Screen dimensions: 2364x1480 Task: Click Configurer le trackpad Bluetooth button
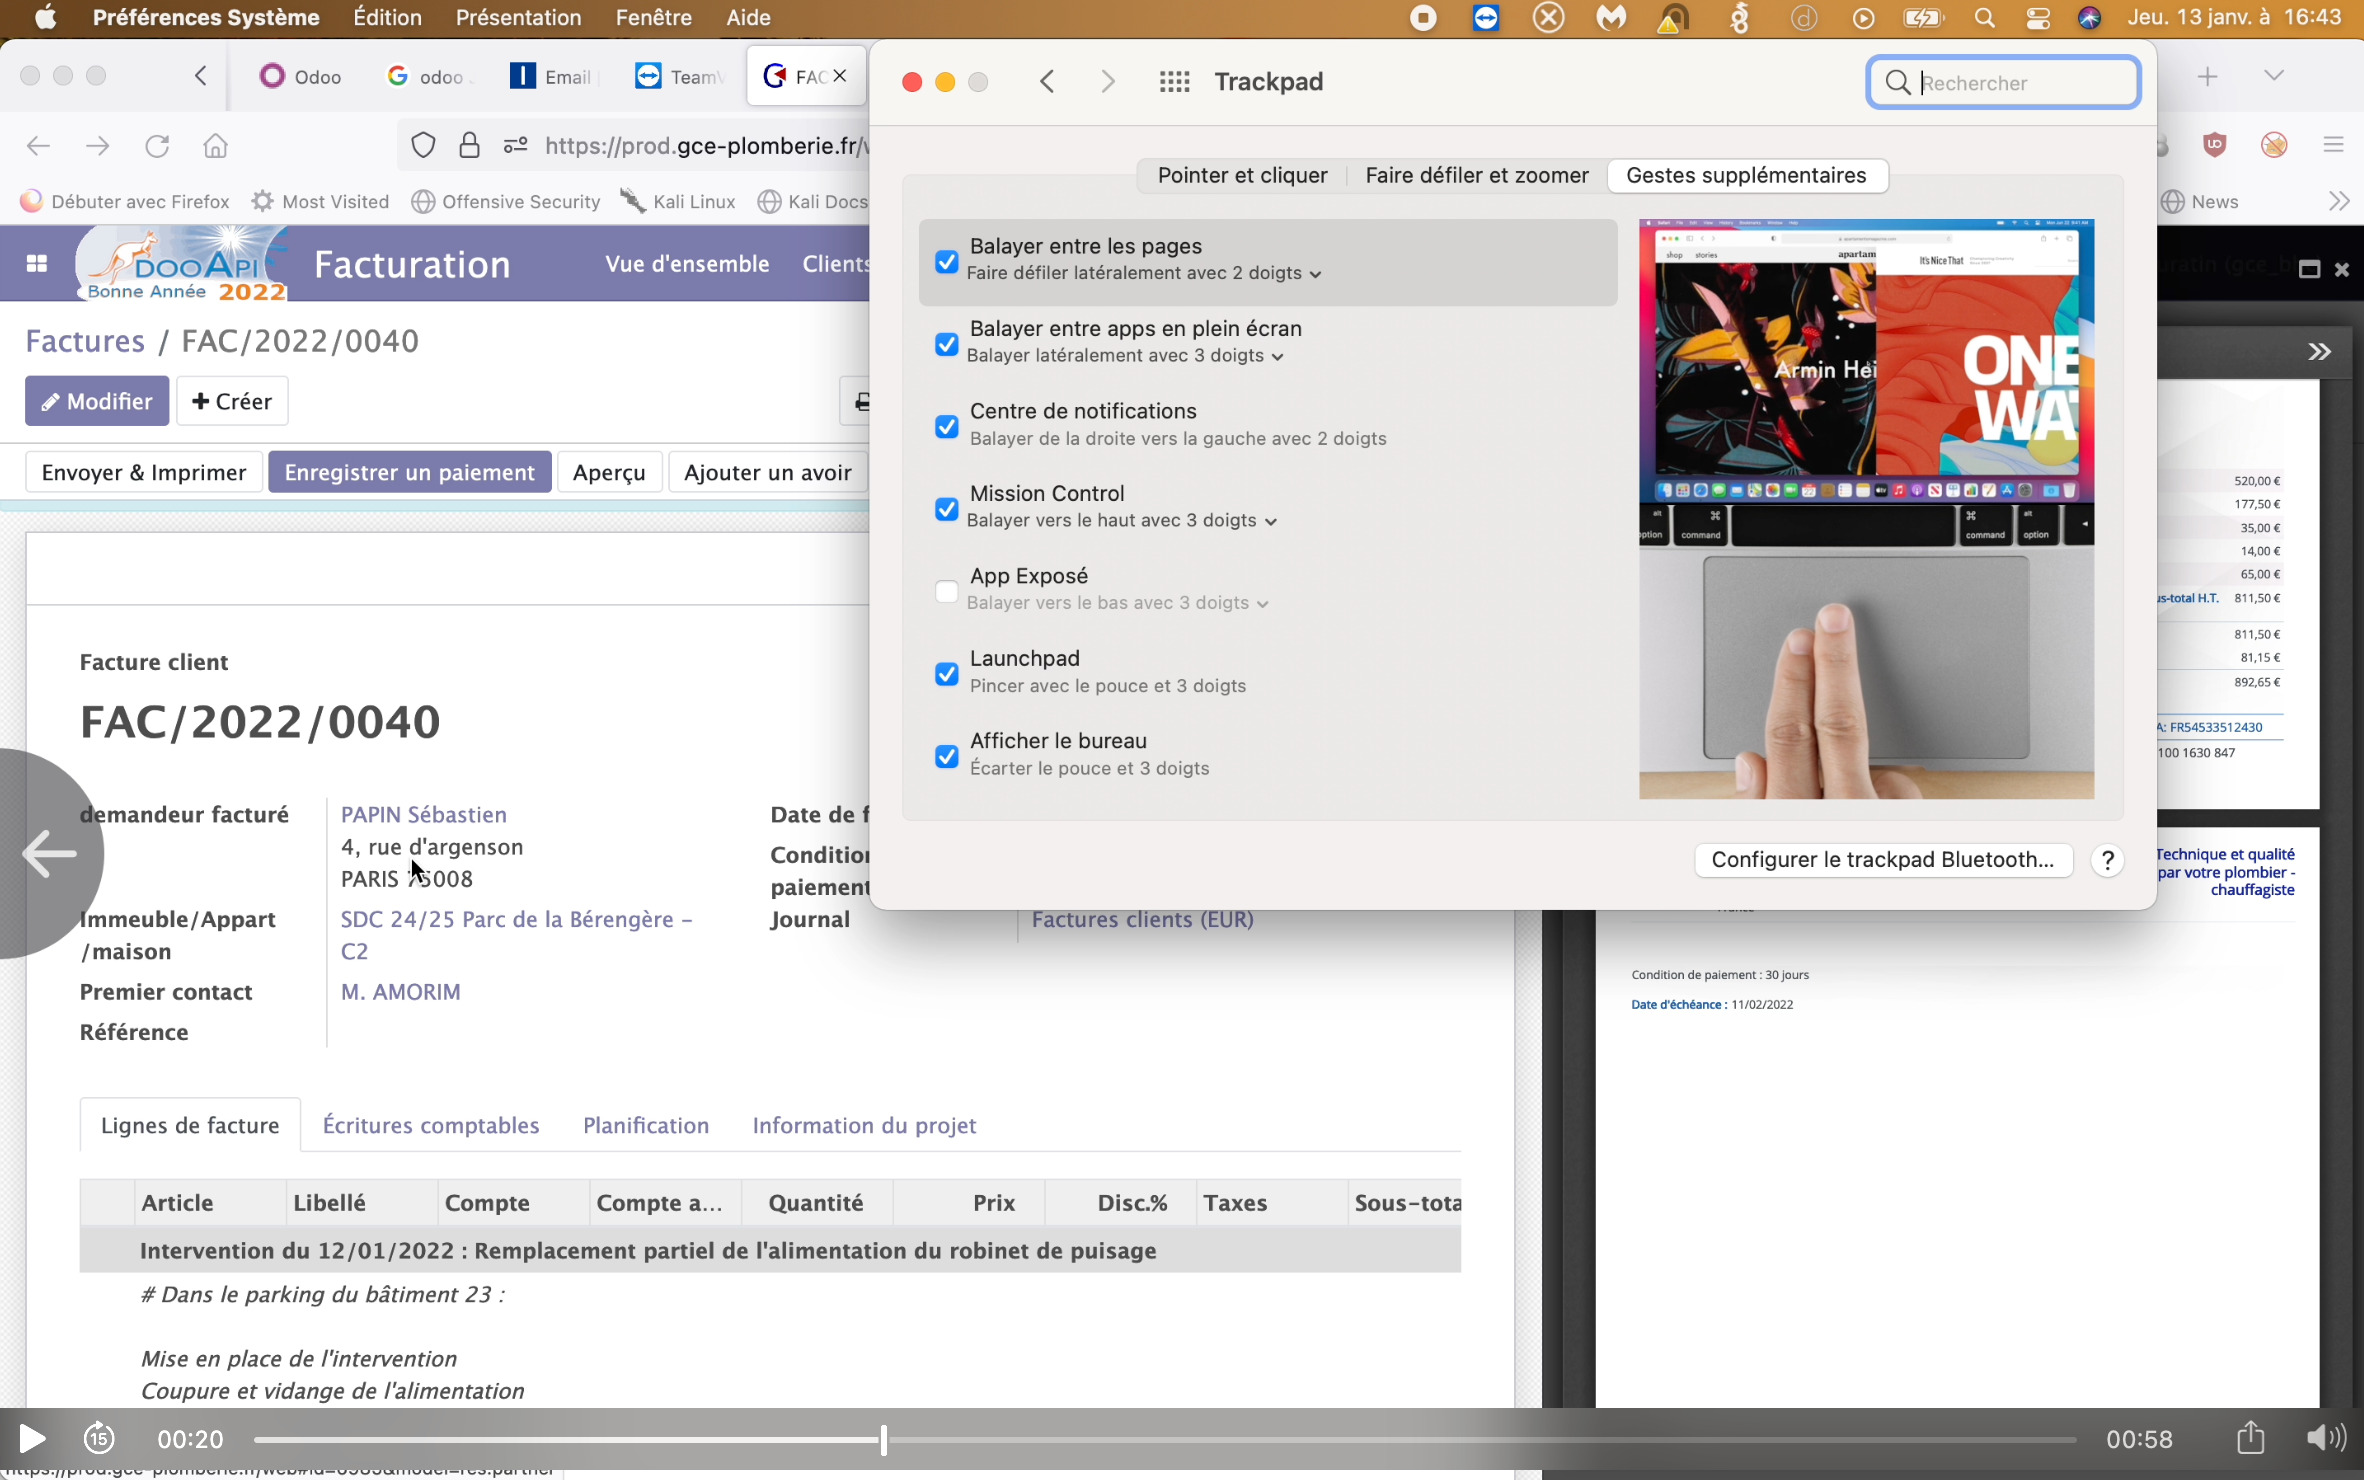(x=1883, y=860)
